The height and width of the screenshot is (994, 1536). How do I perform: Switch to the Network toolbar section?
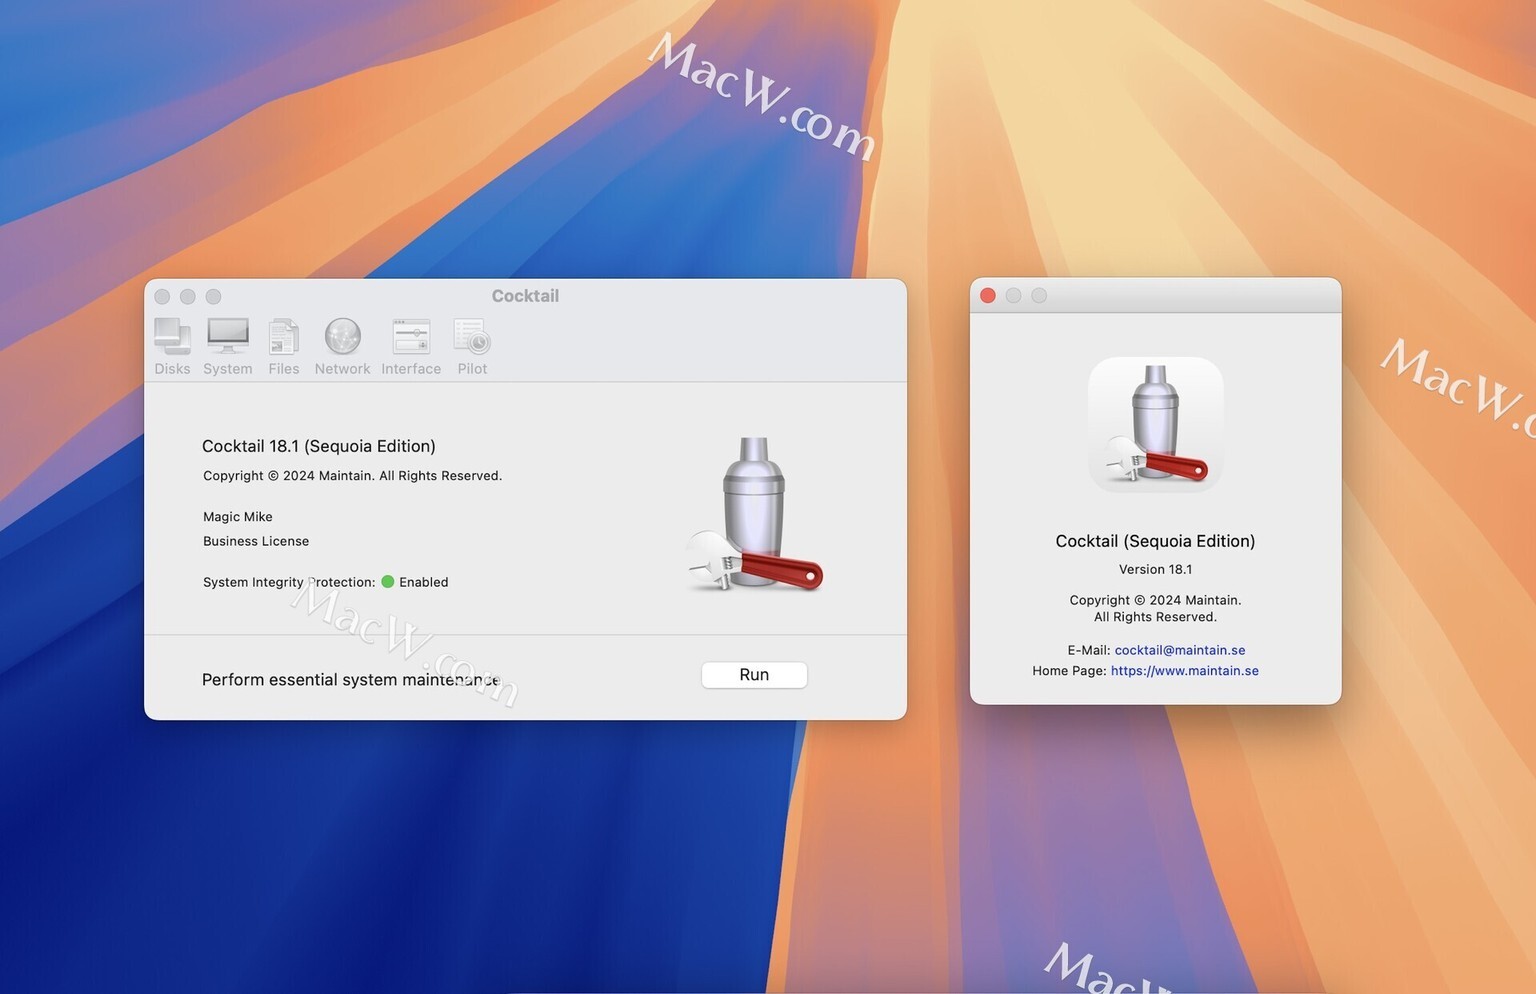[342, 346]
